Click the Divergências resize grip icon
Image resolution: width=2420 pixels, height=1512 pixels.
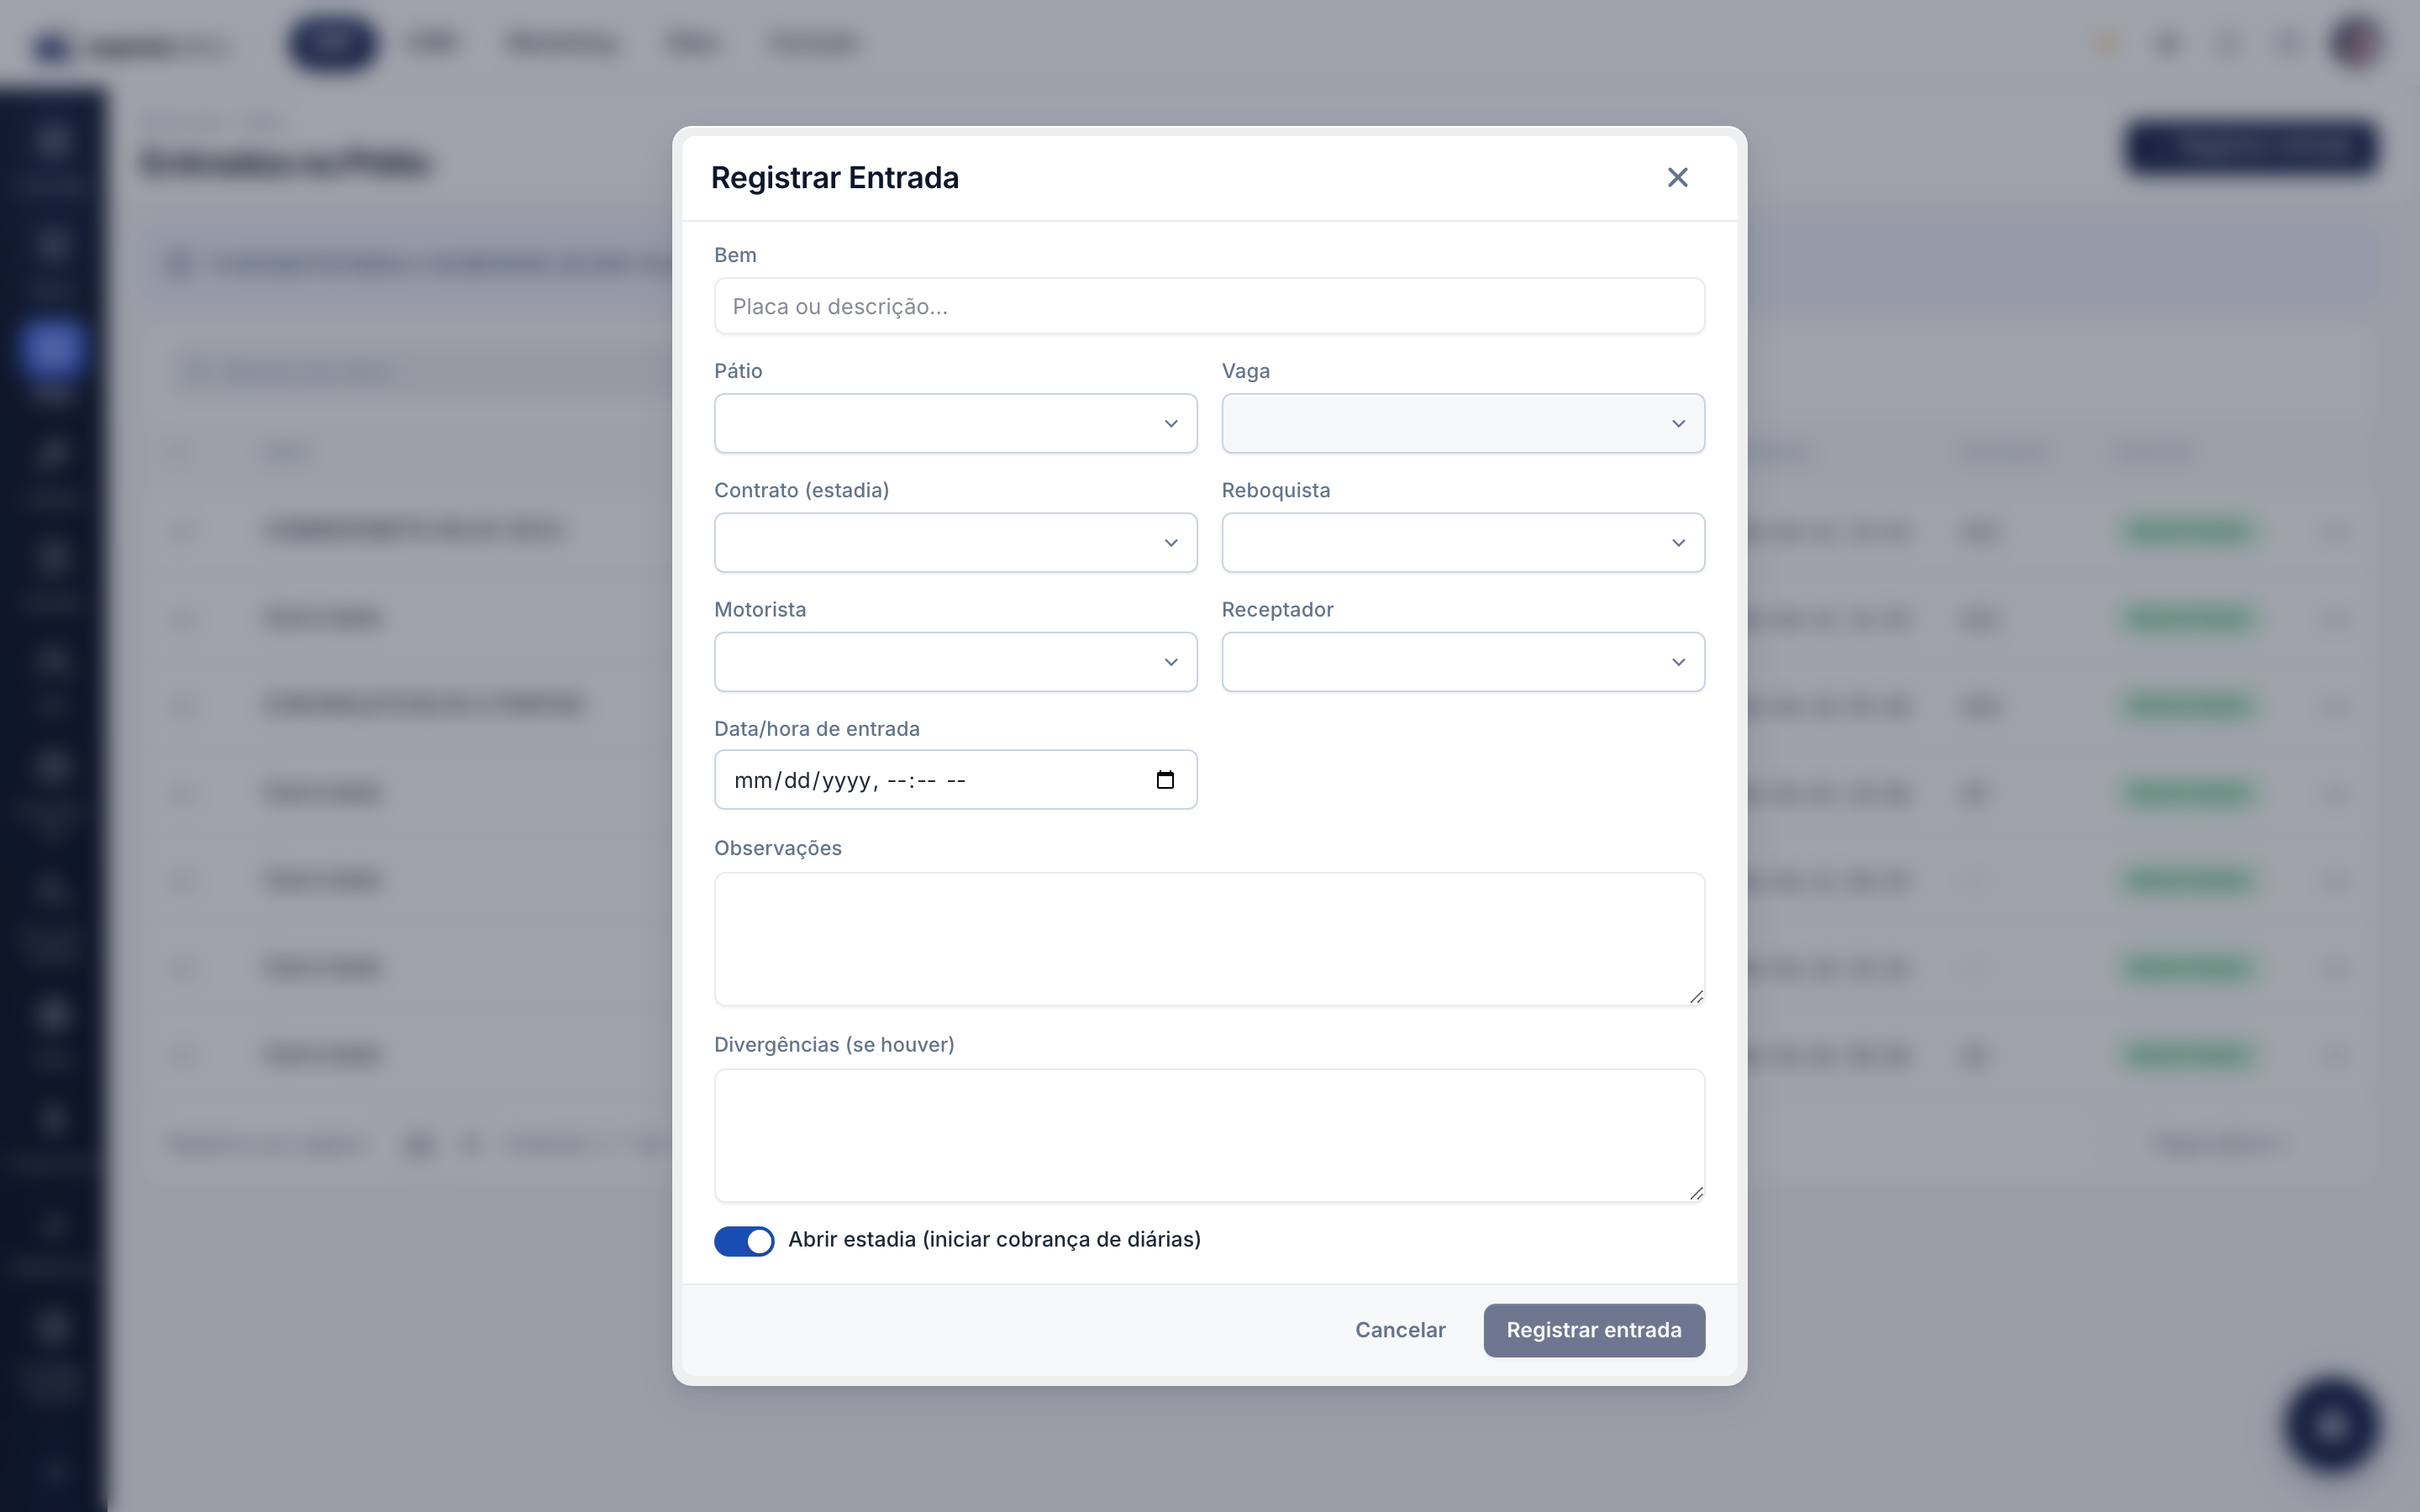[1696, 1193]
